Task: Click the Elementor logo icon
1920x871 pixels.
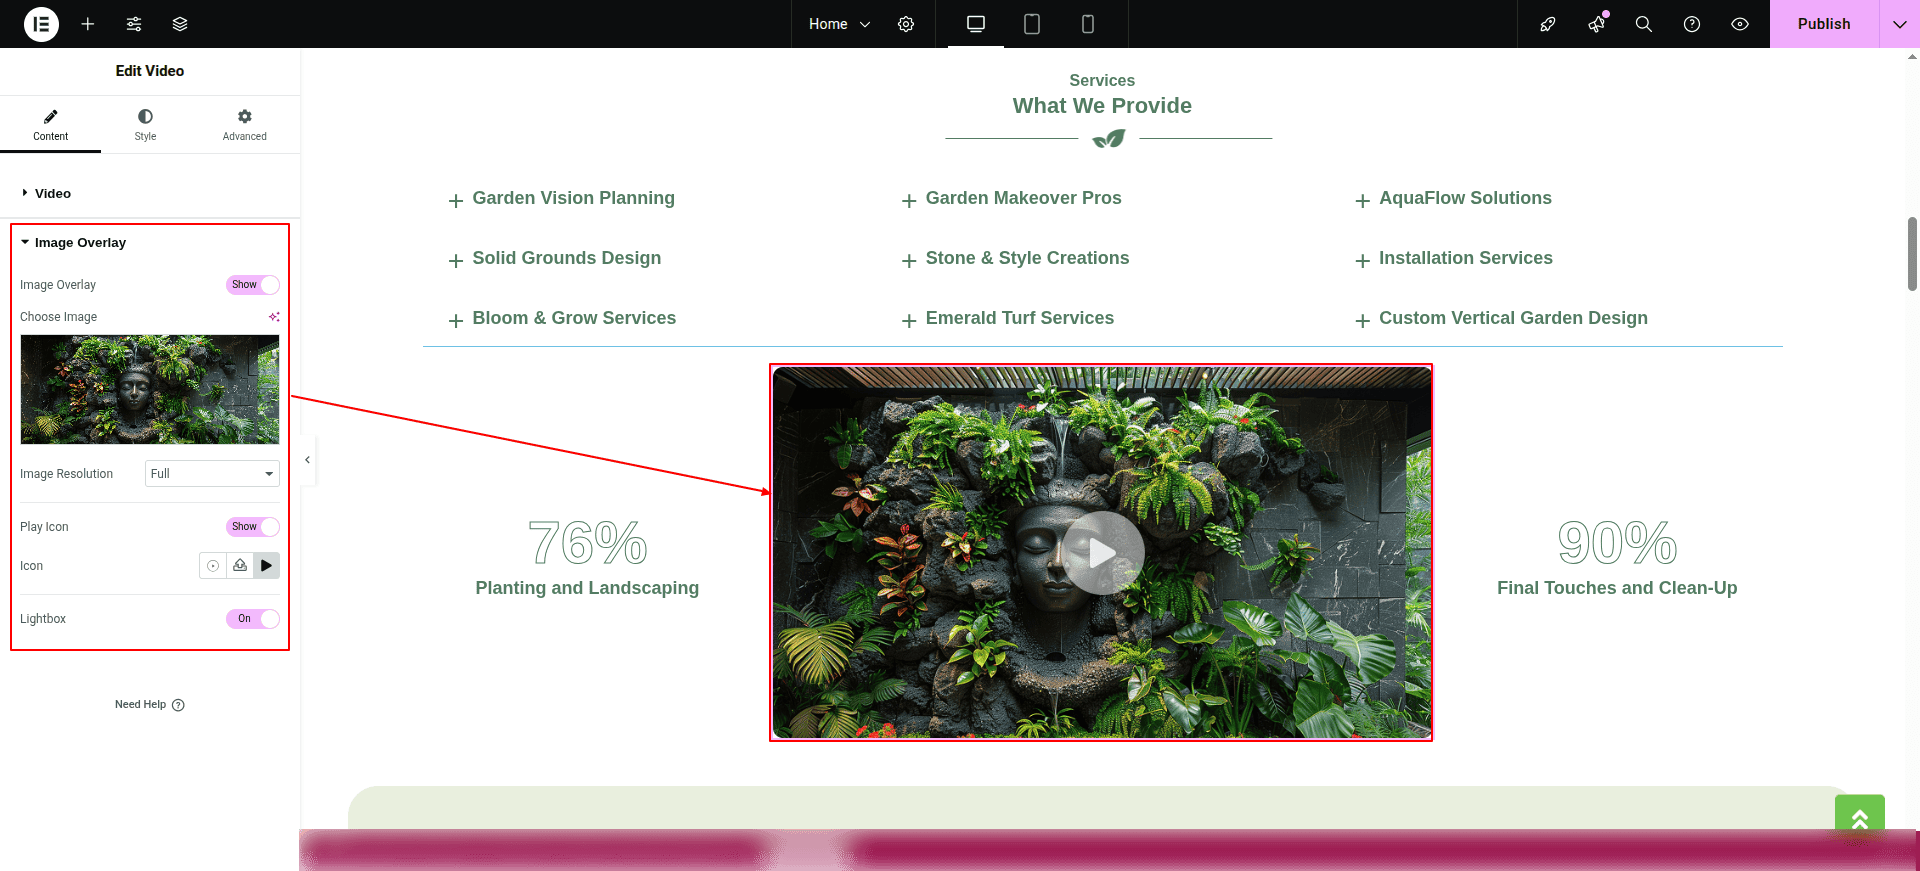Action: [x=41, y=24]
